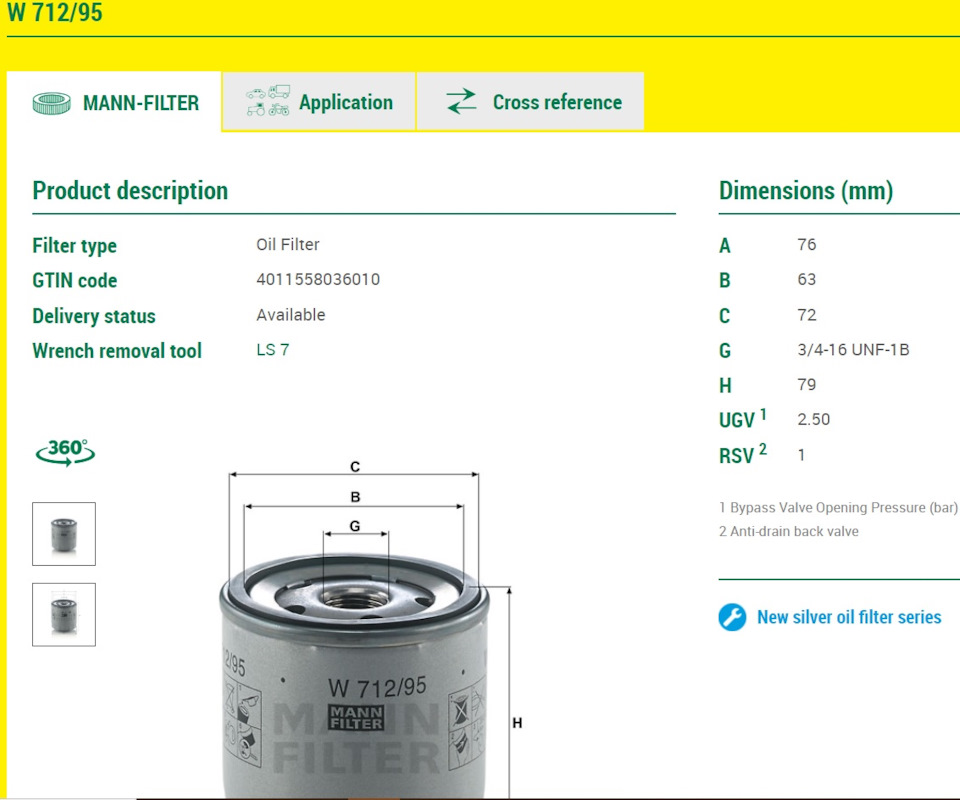Image resolution: width=960 pixels, height=800 pixels.
Task: Click the G dimension label on the drawing
Action: pyautogui.click(x=355, y=526)
